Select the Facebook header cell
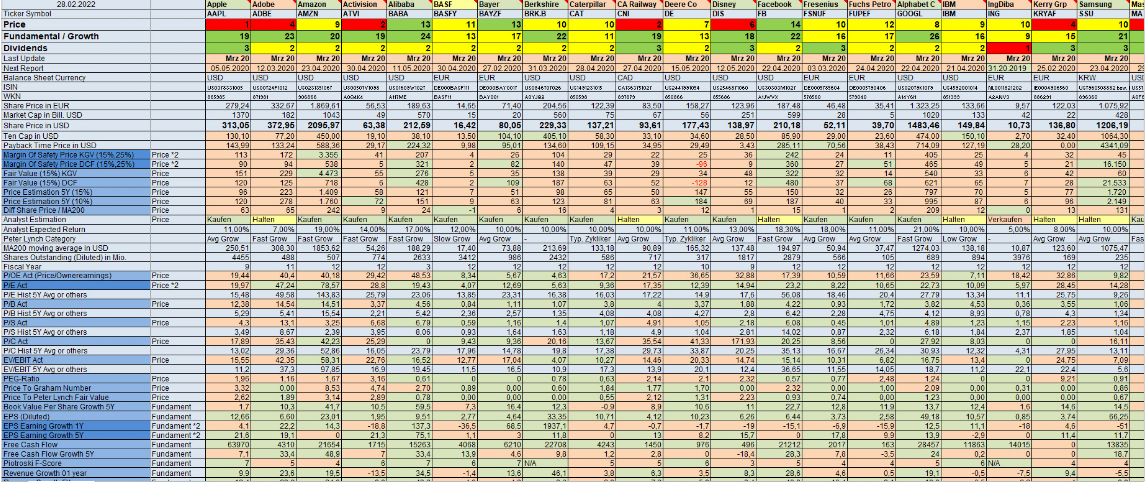Viewport: 1147px width, 482px height. click(778, 4)
